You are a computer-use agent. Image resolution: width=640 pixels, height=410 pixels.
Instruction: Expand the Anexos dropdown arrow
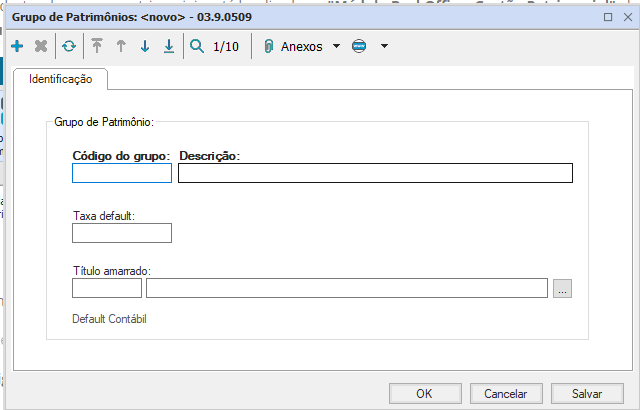pyautogui.click(x=336, y=46)
